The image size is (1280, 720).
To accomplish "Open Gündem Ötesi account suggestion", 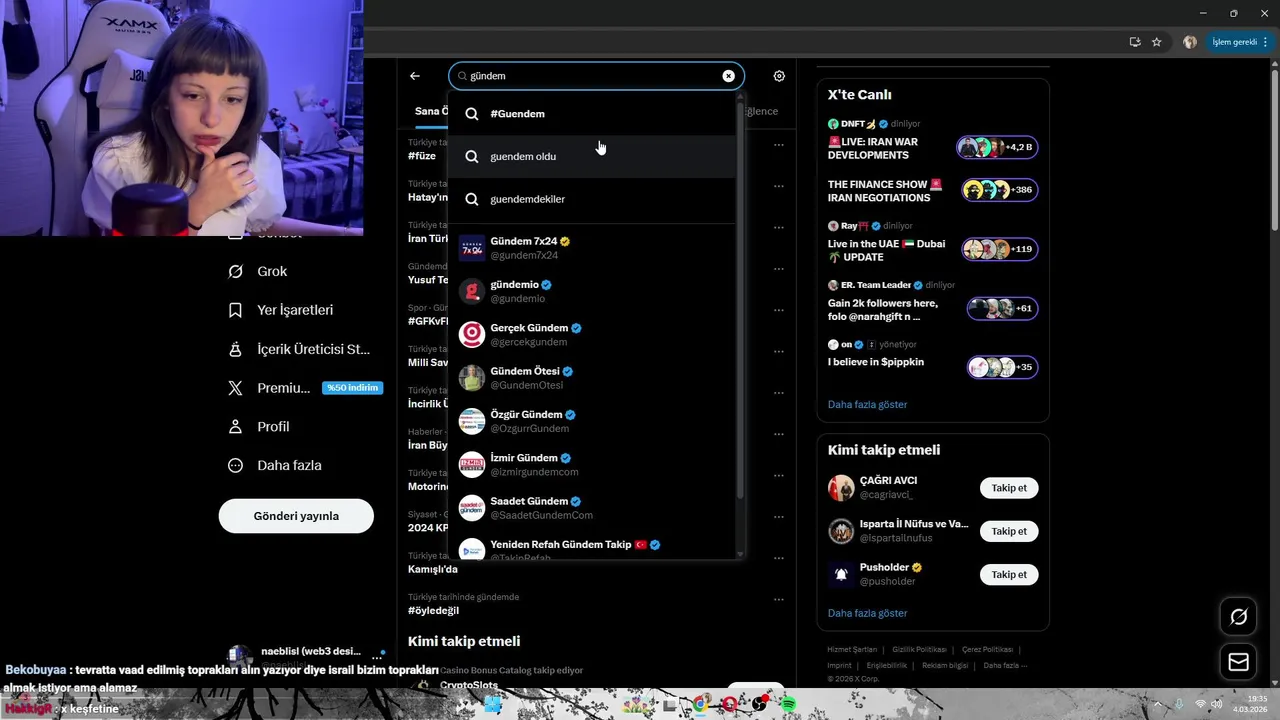I will point(592,378).
